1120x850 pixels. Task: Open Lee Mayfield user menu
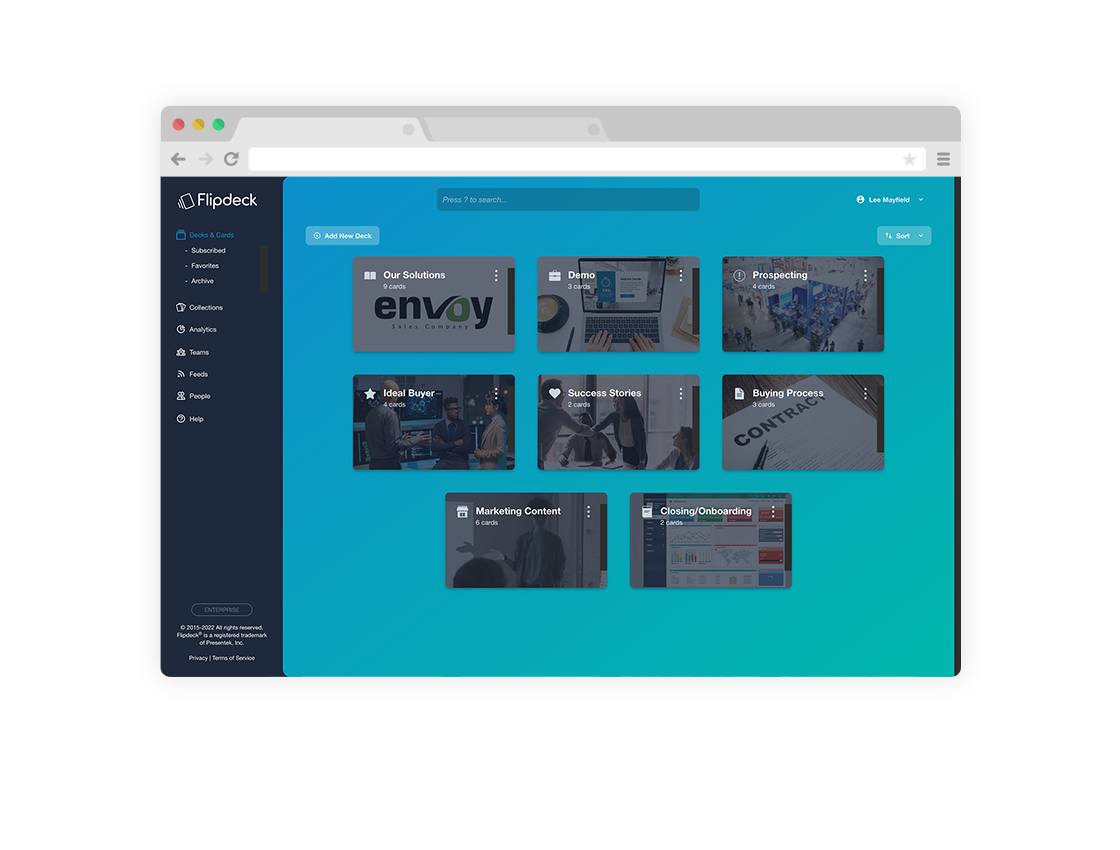pos(889,200)
